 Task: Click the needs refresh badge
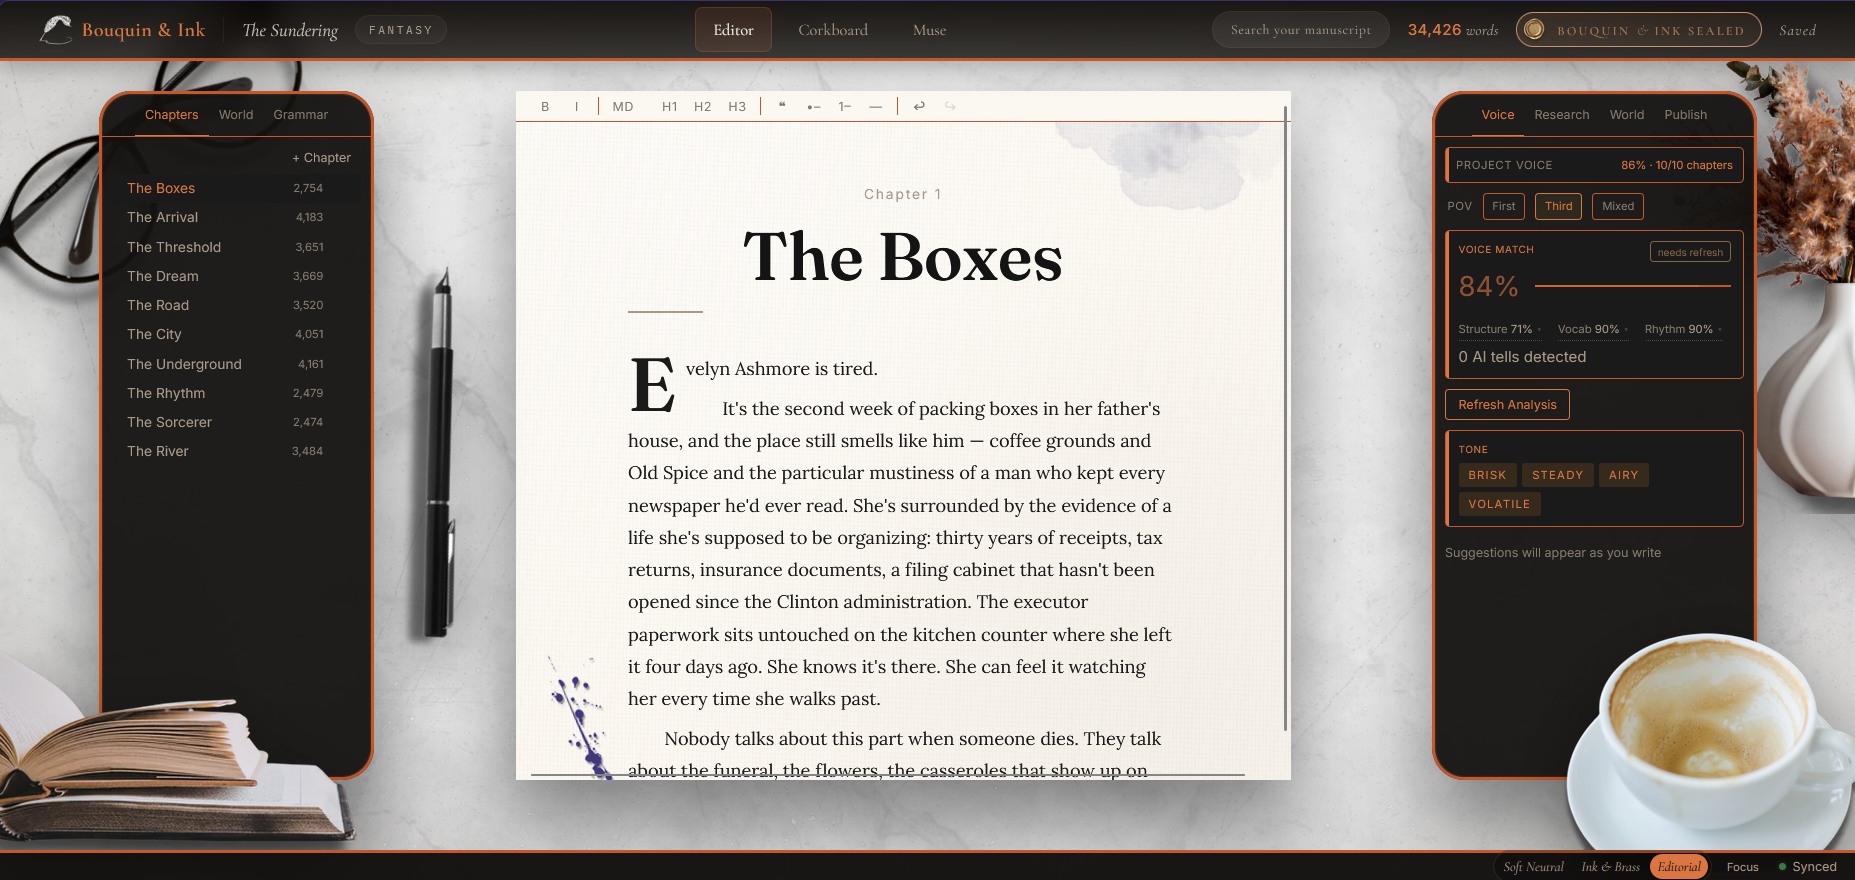(x=1690, y=252)
